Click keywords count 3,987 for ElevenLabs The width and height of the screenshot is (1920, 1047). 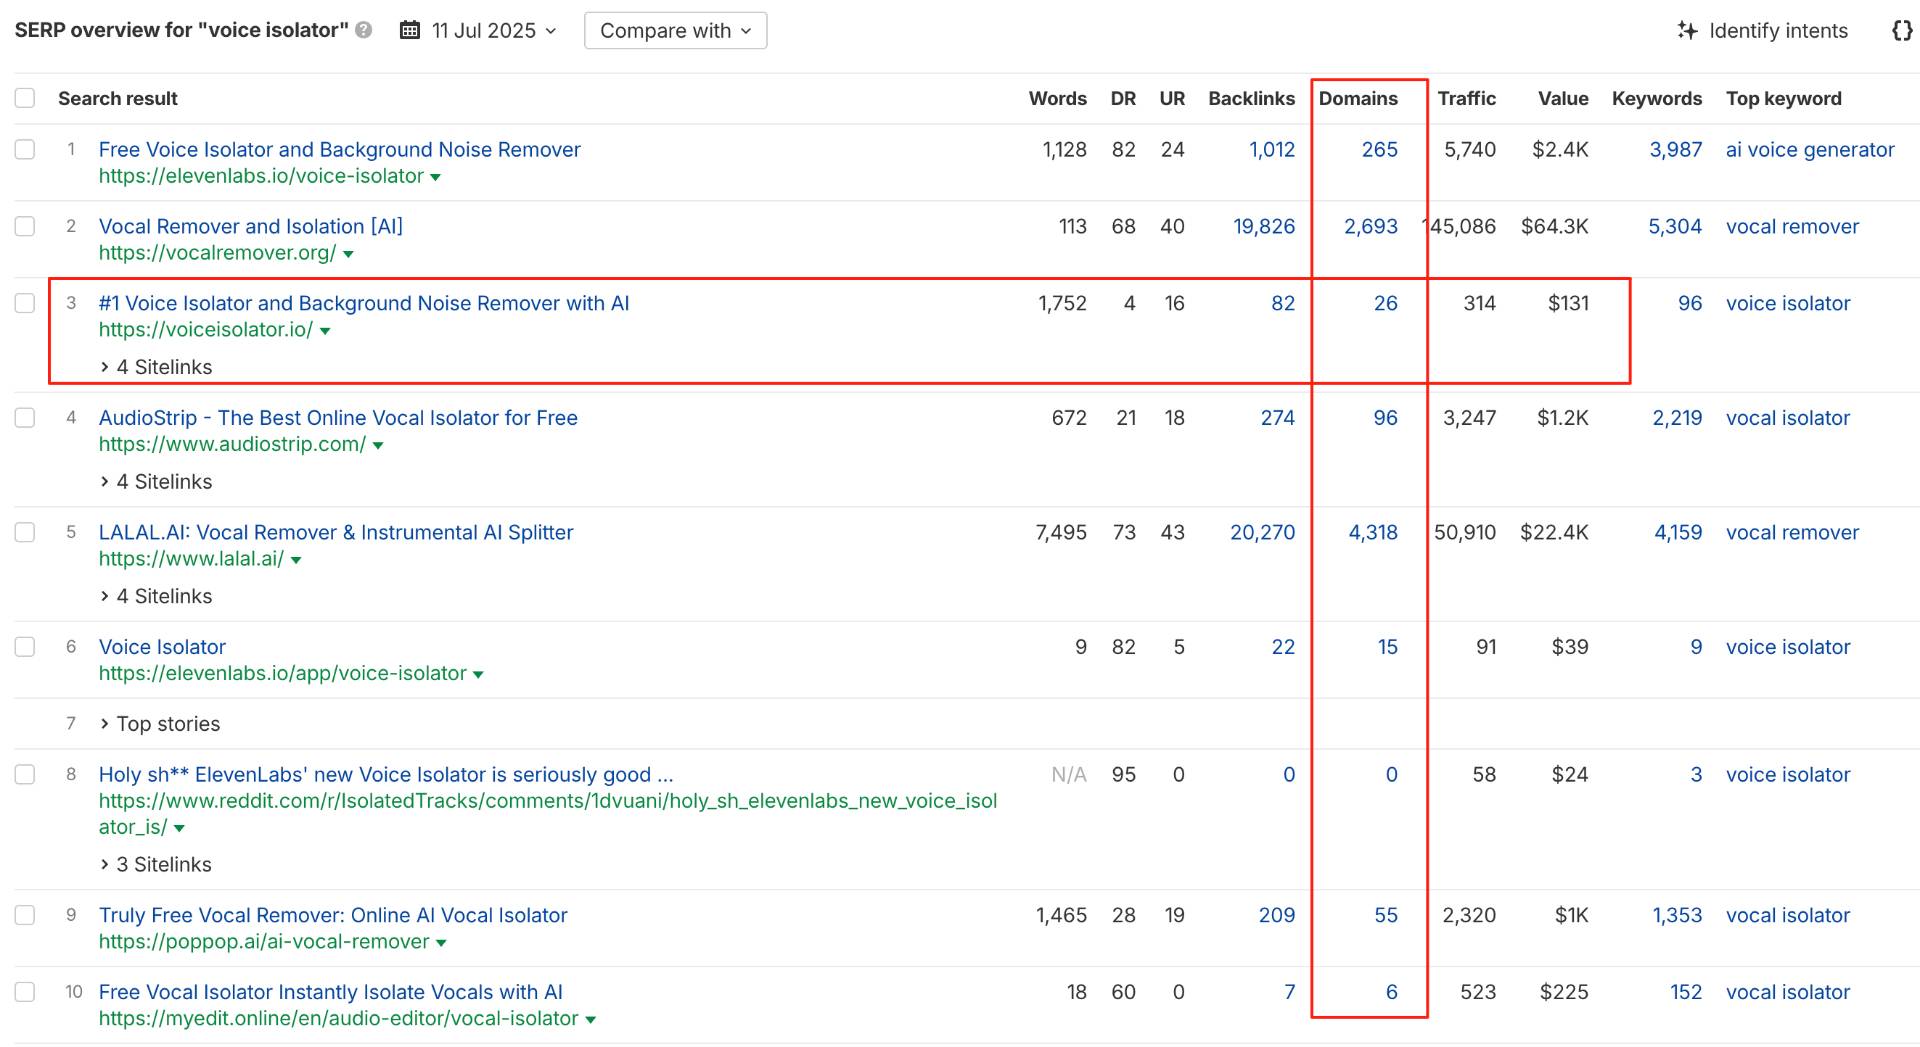click(1676, 149)
